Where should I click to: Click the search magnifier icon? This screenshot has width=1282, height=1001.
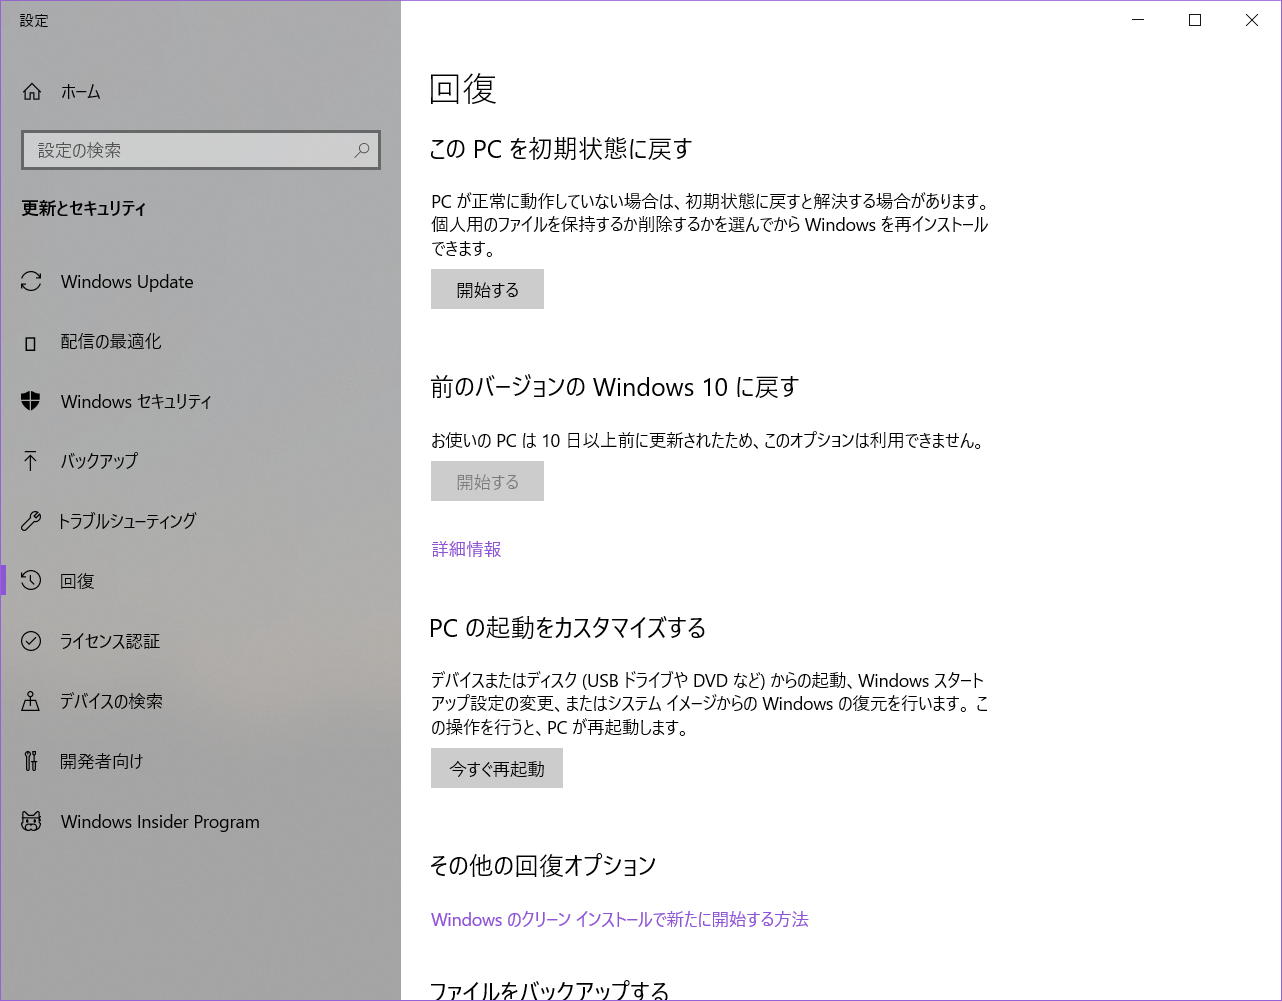click(362, 150)
